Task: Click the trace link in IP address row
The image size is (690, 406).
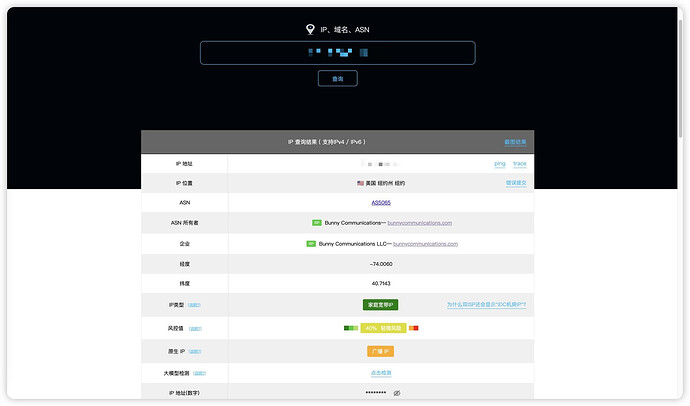Action: click(520, 164)
